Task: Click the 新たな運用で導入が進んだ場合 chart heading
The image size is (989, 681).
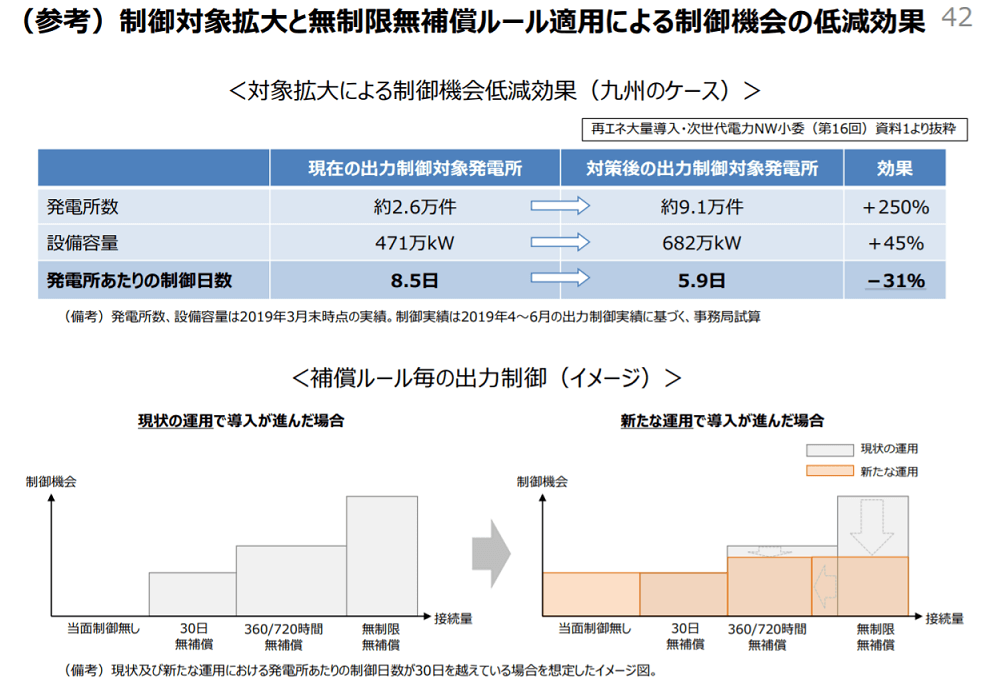Action: [x=723, y=420]
